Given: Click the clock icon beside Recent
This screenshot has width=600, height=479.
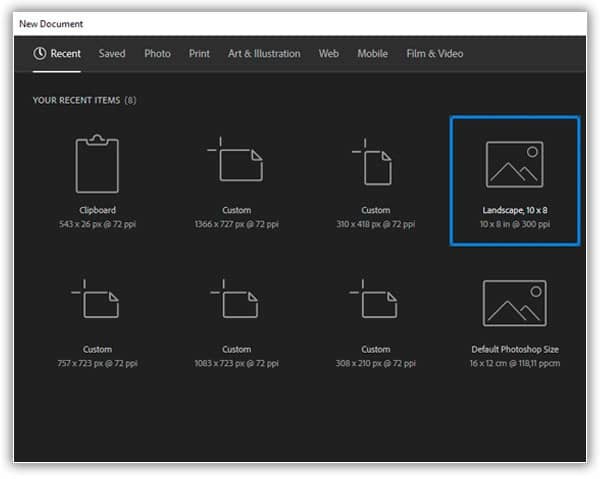Looking at the screenshot, I should tap(40, 54).
